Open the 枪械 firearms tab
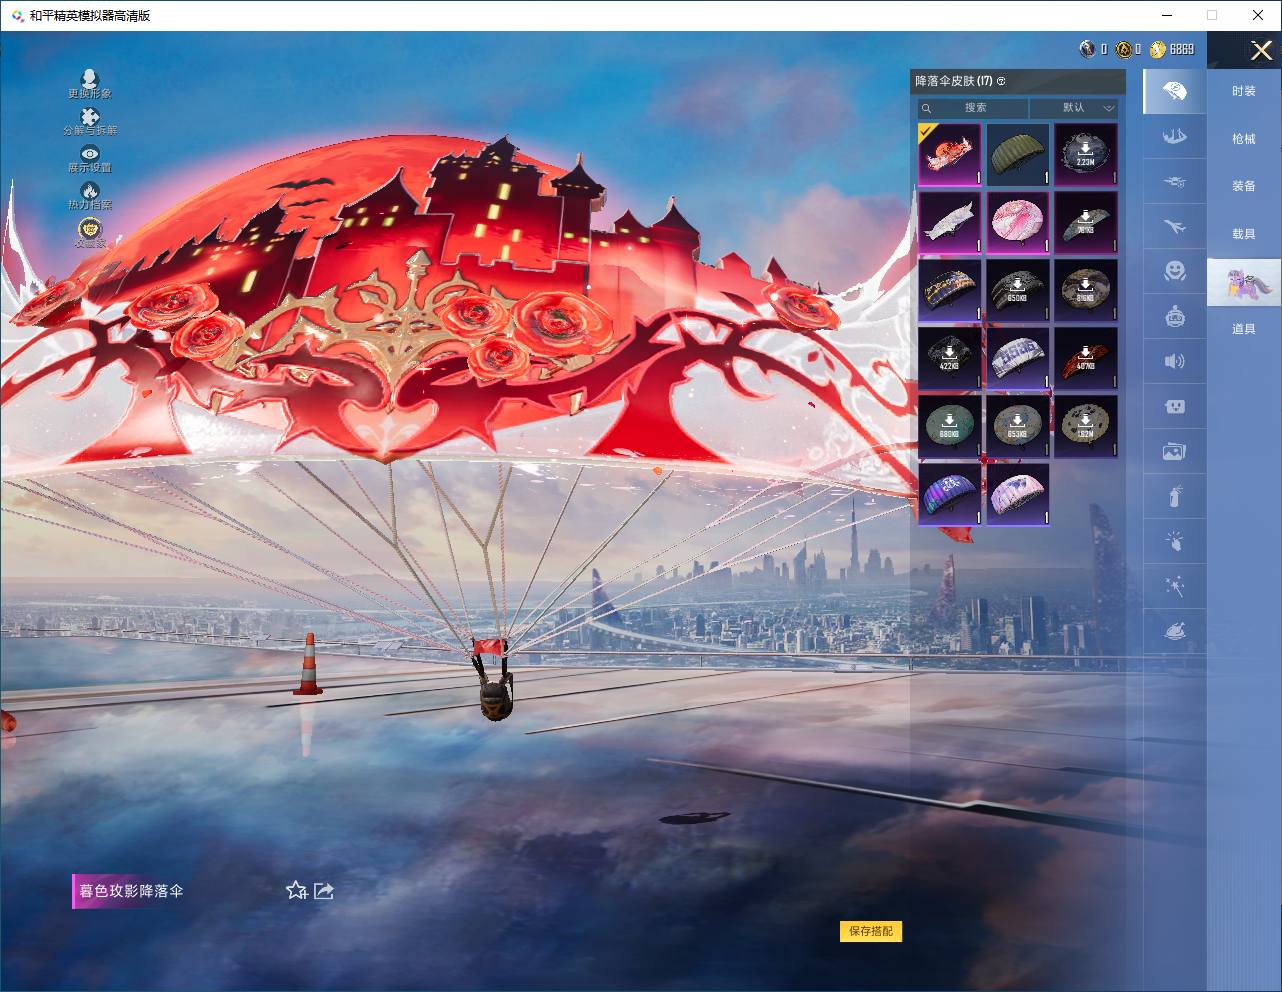This screenshot has width=1282, height=992. point(1244,139)
